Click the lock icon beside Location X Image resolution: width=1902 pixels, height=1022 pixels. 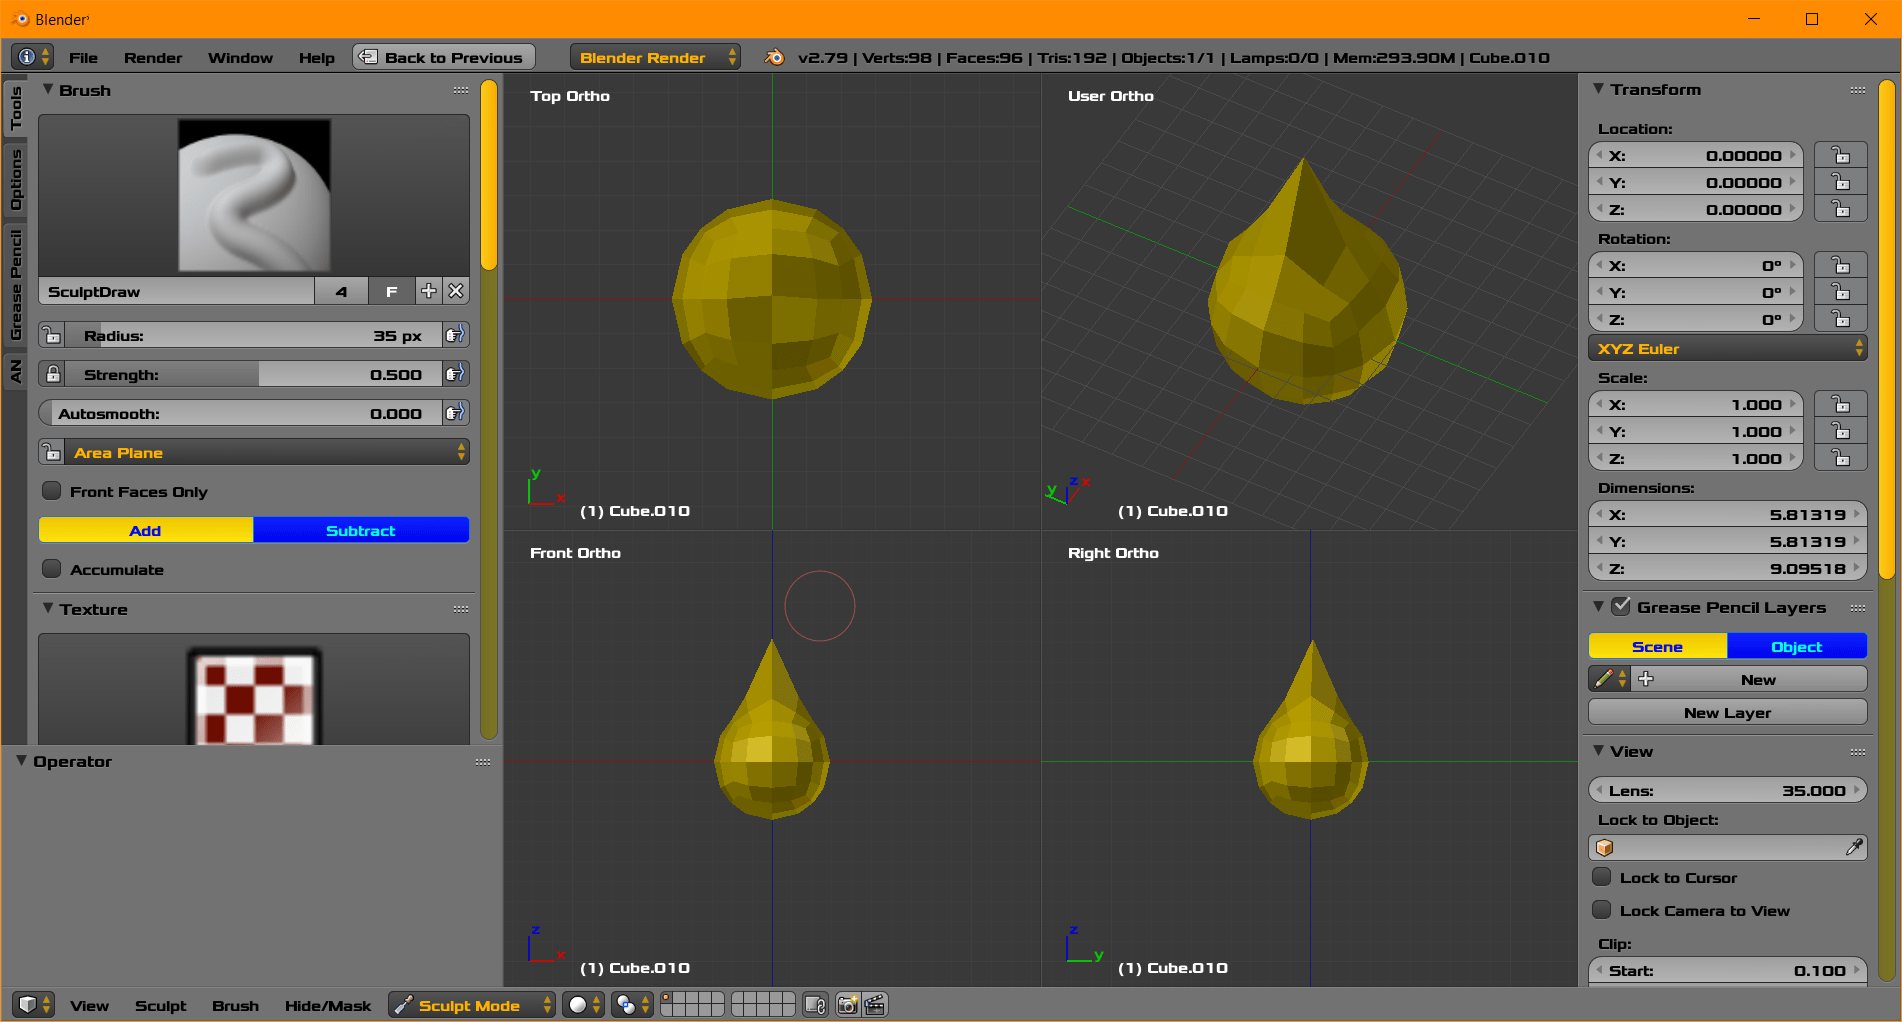point(1841,155)
